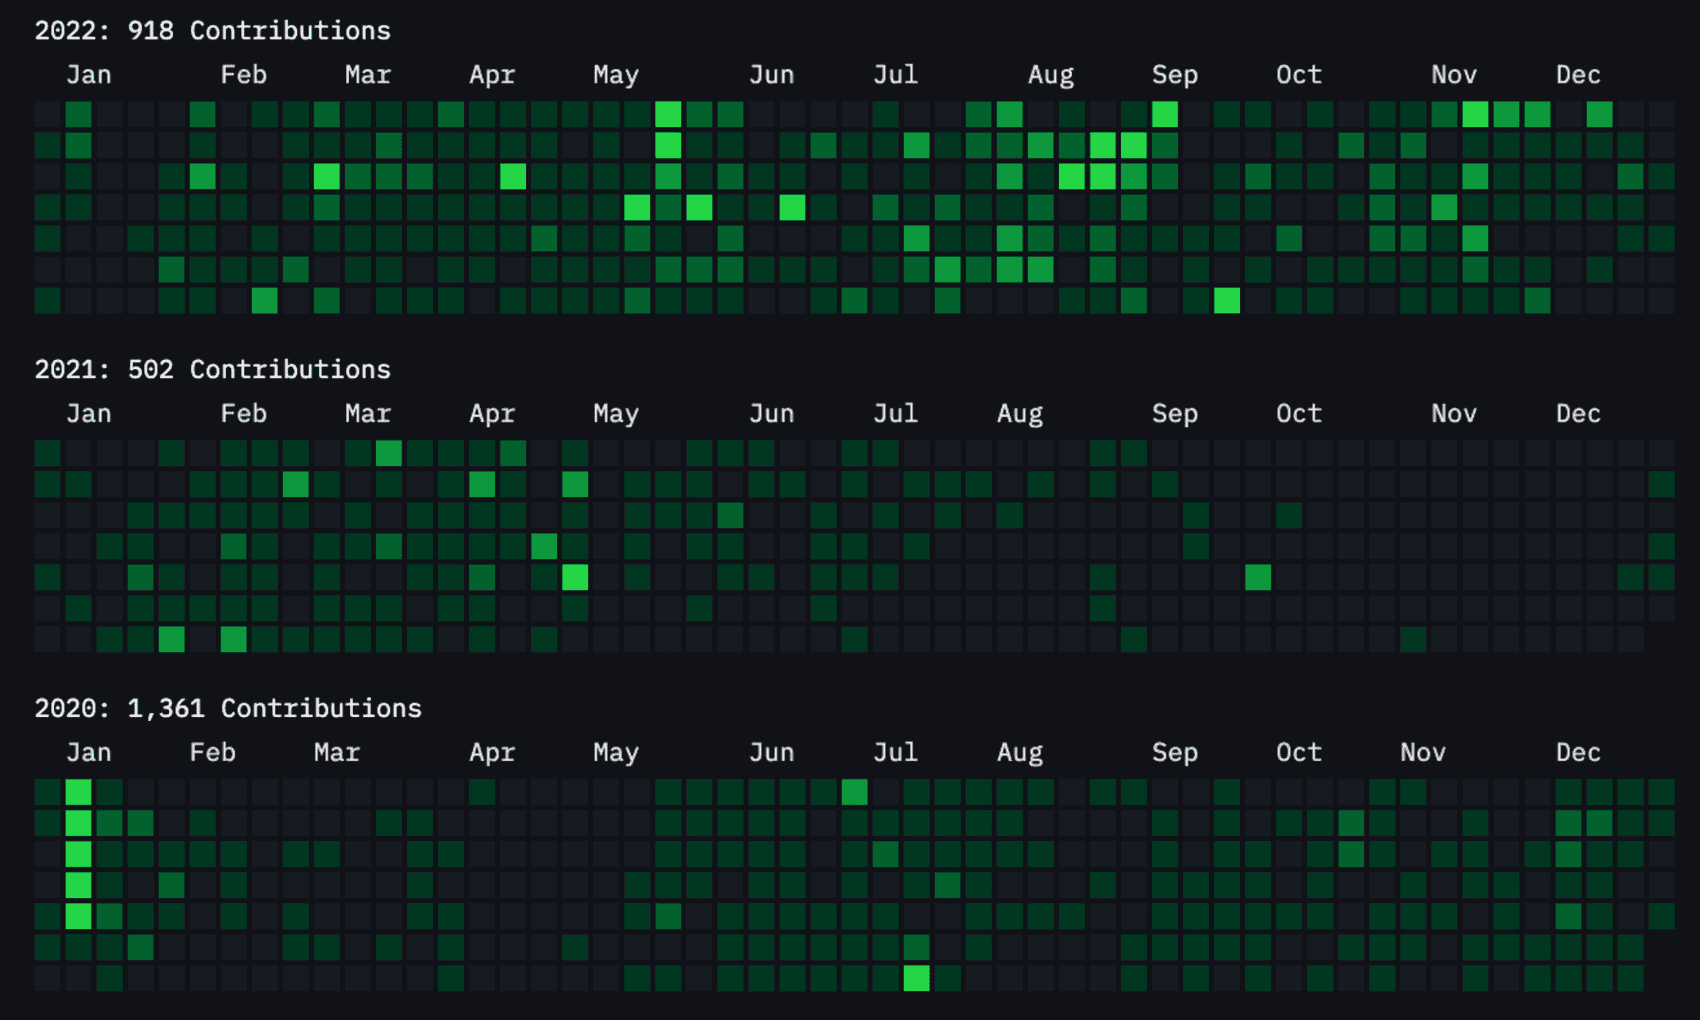Click the Jan label in the 2022 graph
Image resolution: width=1700 pixels, height=1020 pixels.
(x=89, y=76)
